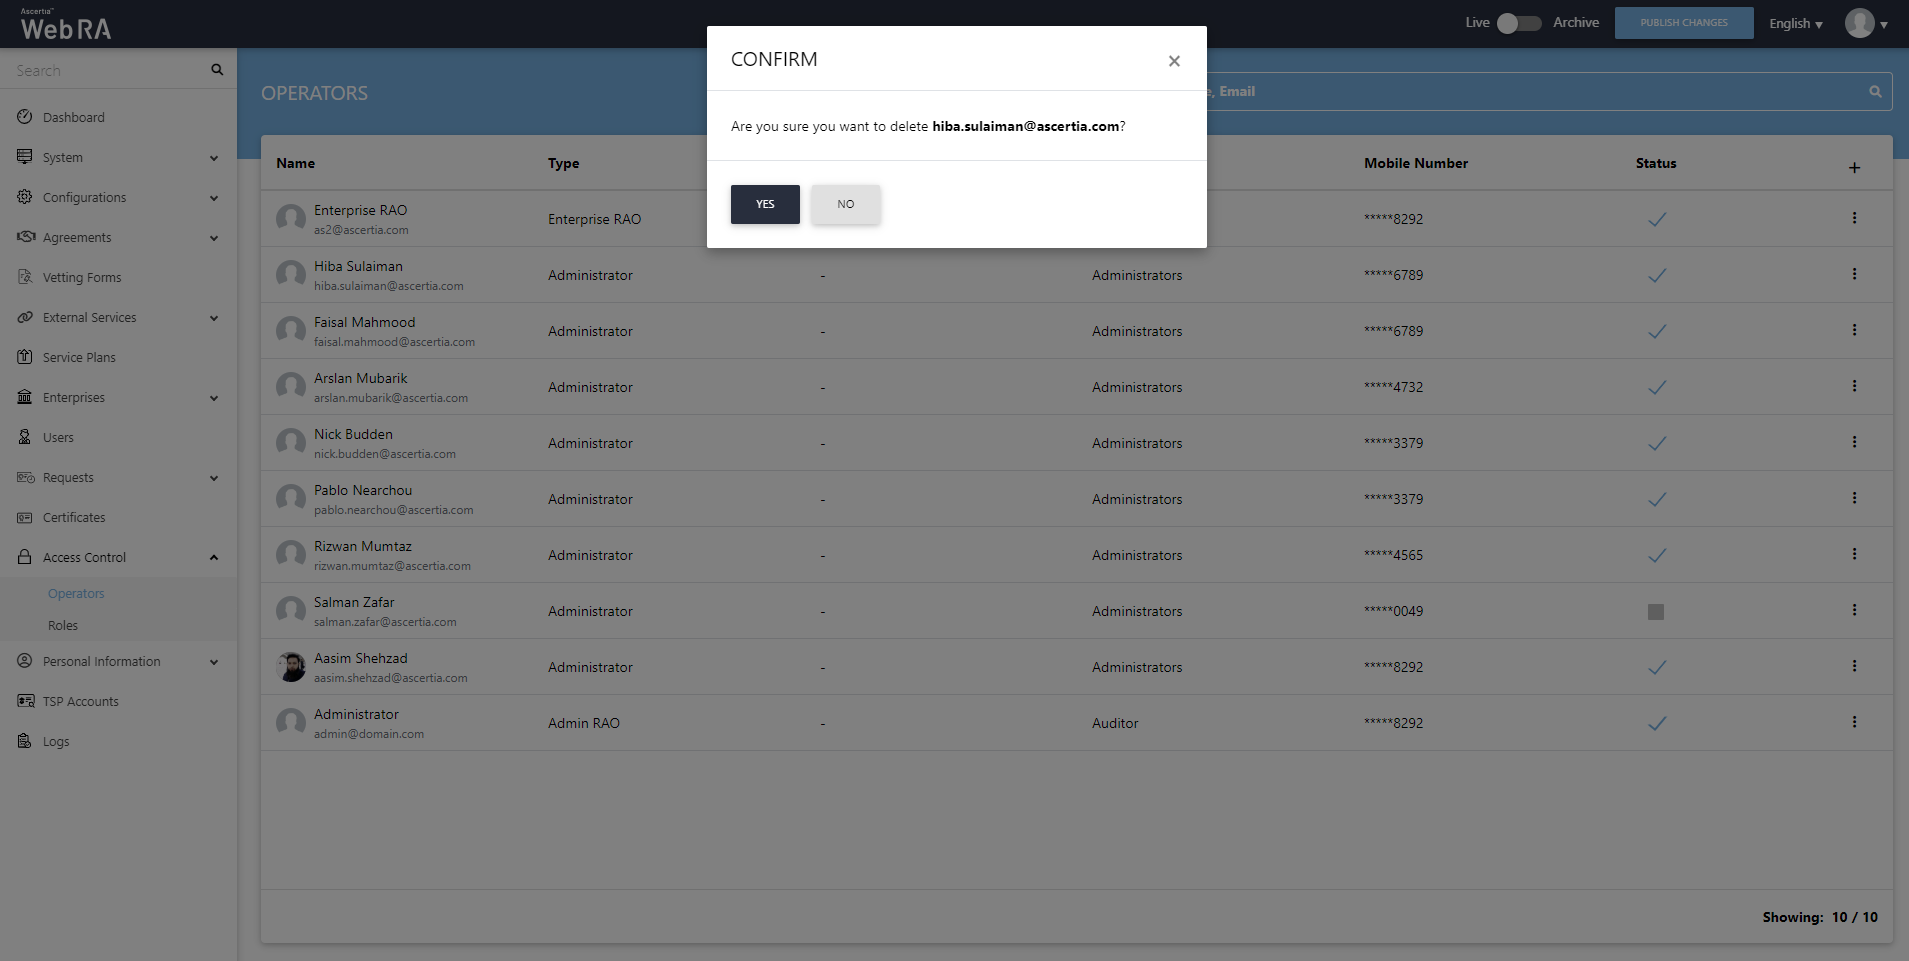The image size is (1909, 961).
Task: Expand the Enterprises menu chevron
Action: pos(214,398)
